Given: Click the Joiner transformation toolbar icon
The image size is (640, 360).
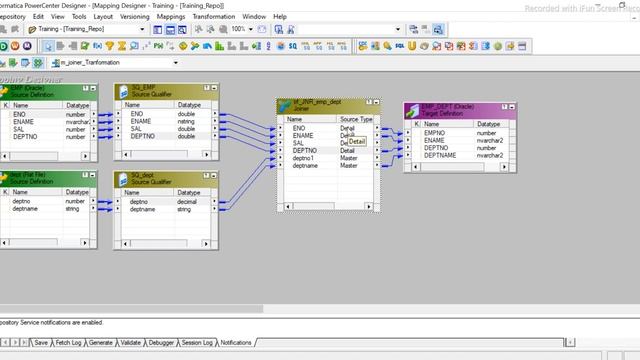Looking at the screenshot, I should (x=195, y=46).
